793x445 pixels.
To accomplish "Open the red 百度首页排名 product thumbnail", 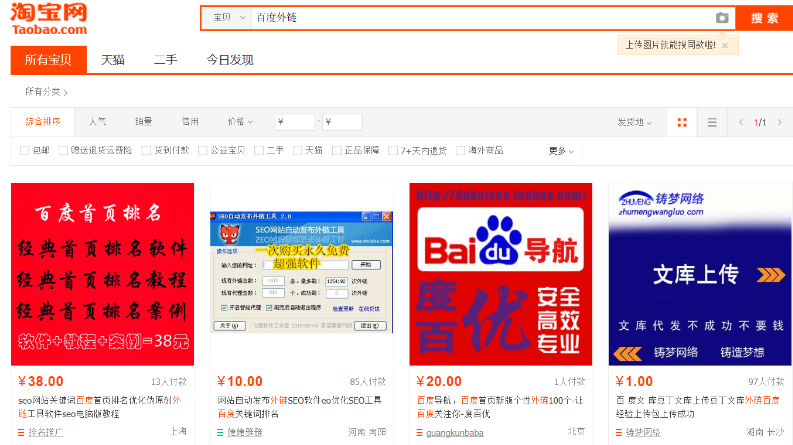I will tap(102, 274).
